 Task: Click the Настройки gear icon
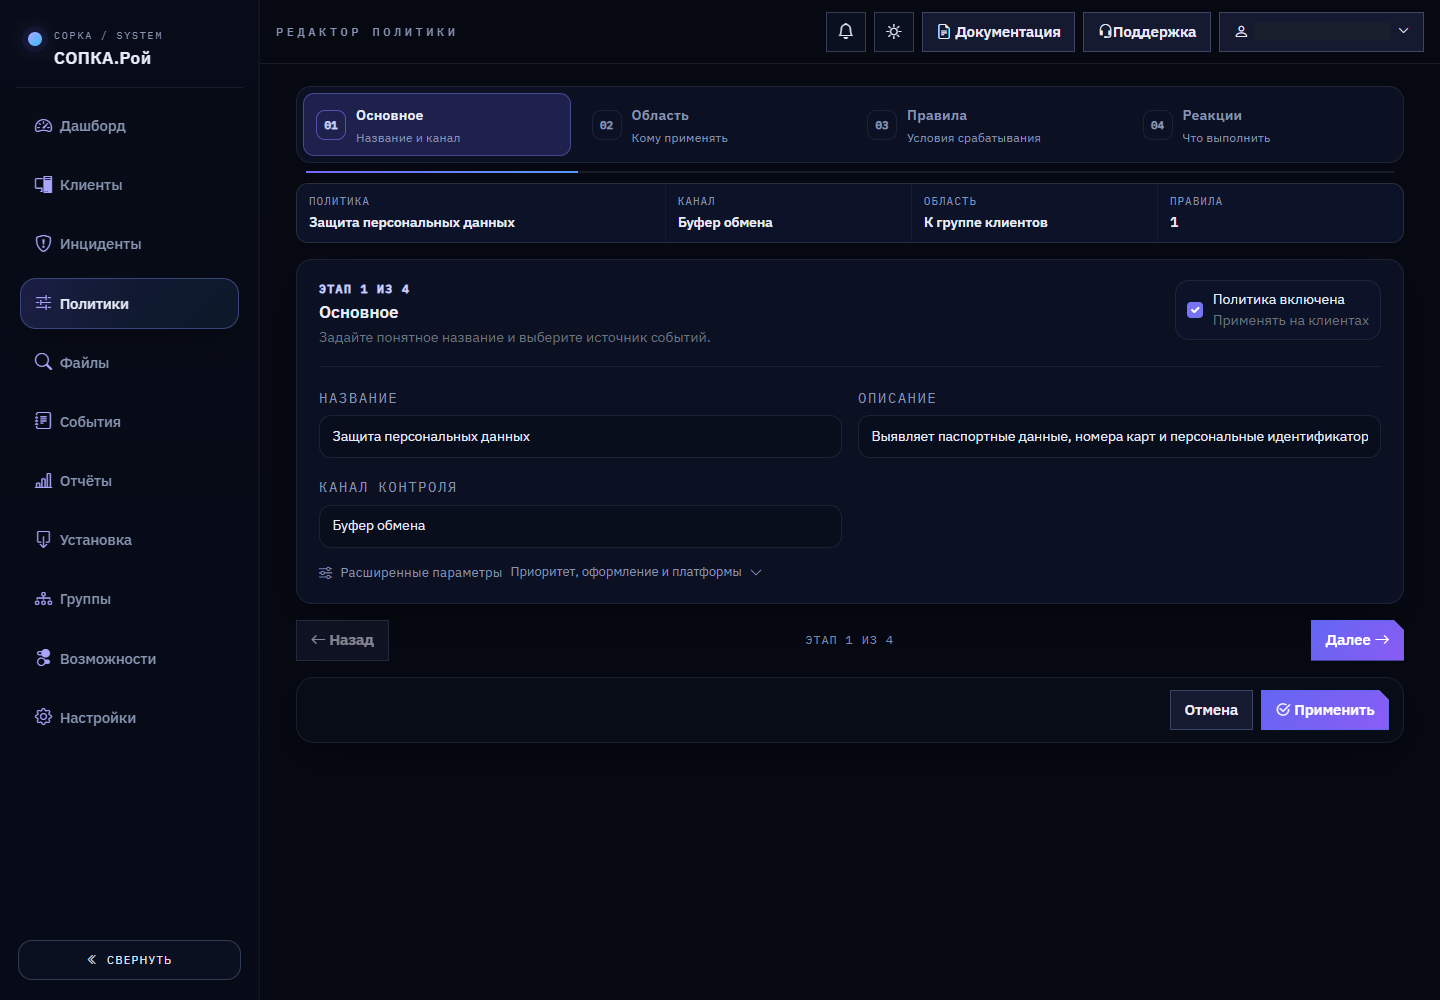pyautogui.click(x=43, y=717)
